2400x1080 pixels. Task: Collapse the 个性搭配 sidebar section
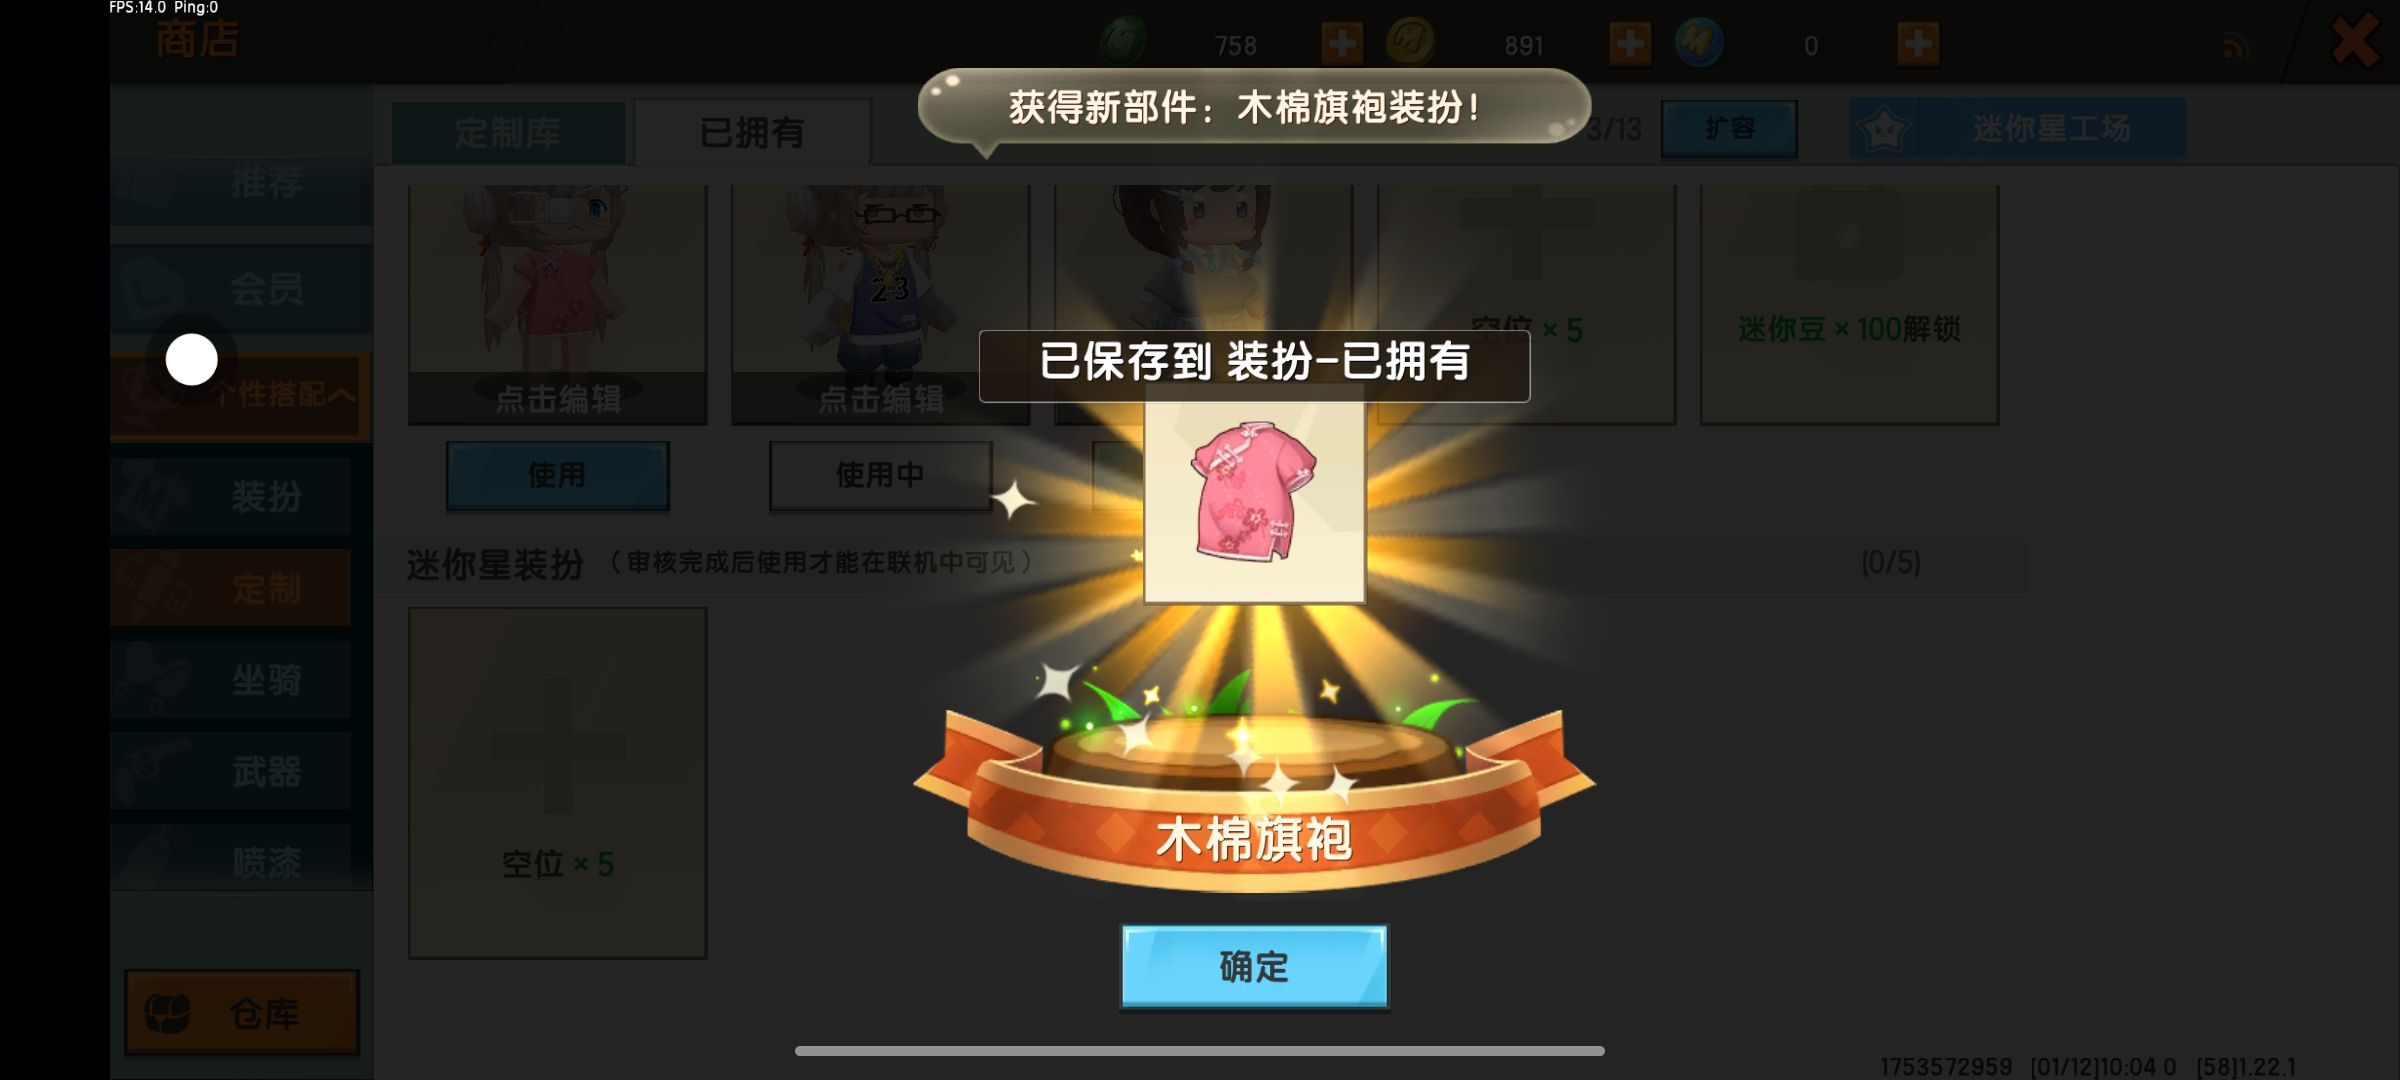[240, 395]
